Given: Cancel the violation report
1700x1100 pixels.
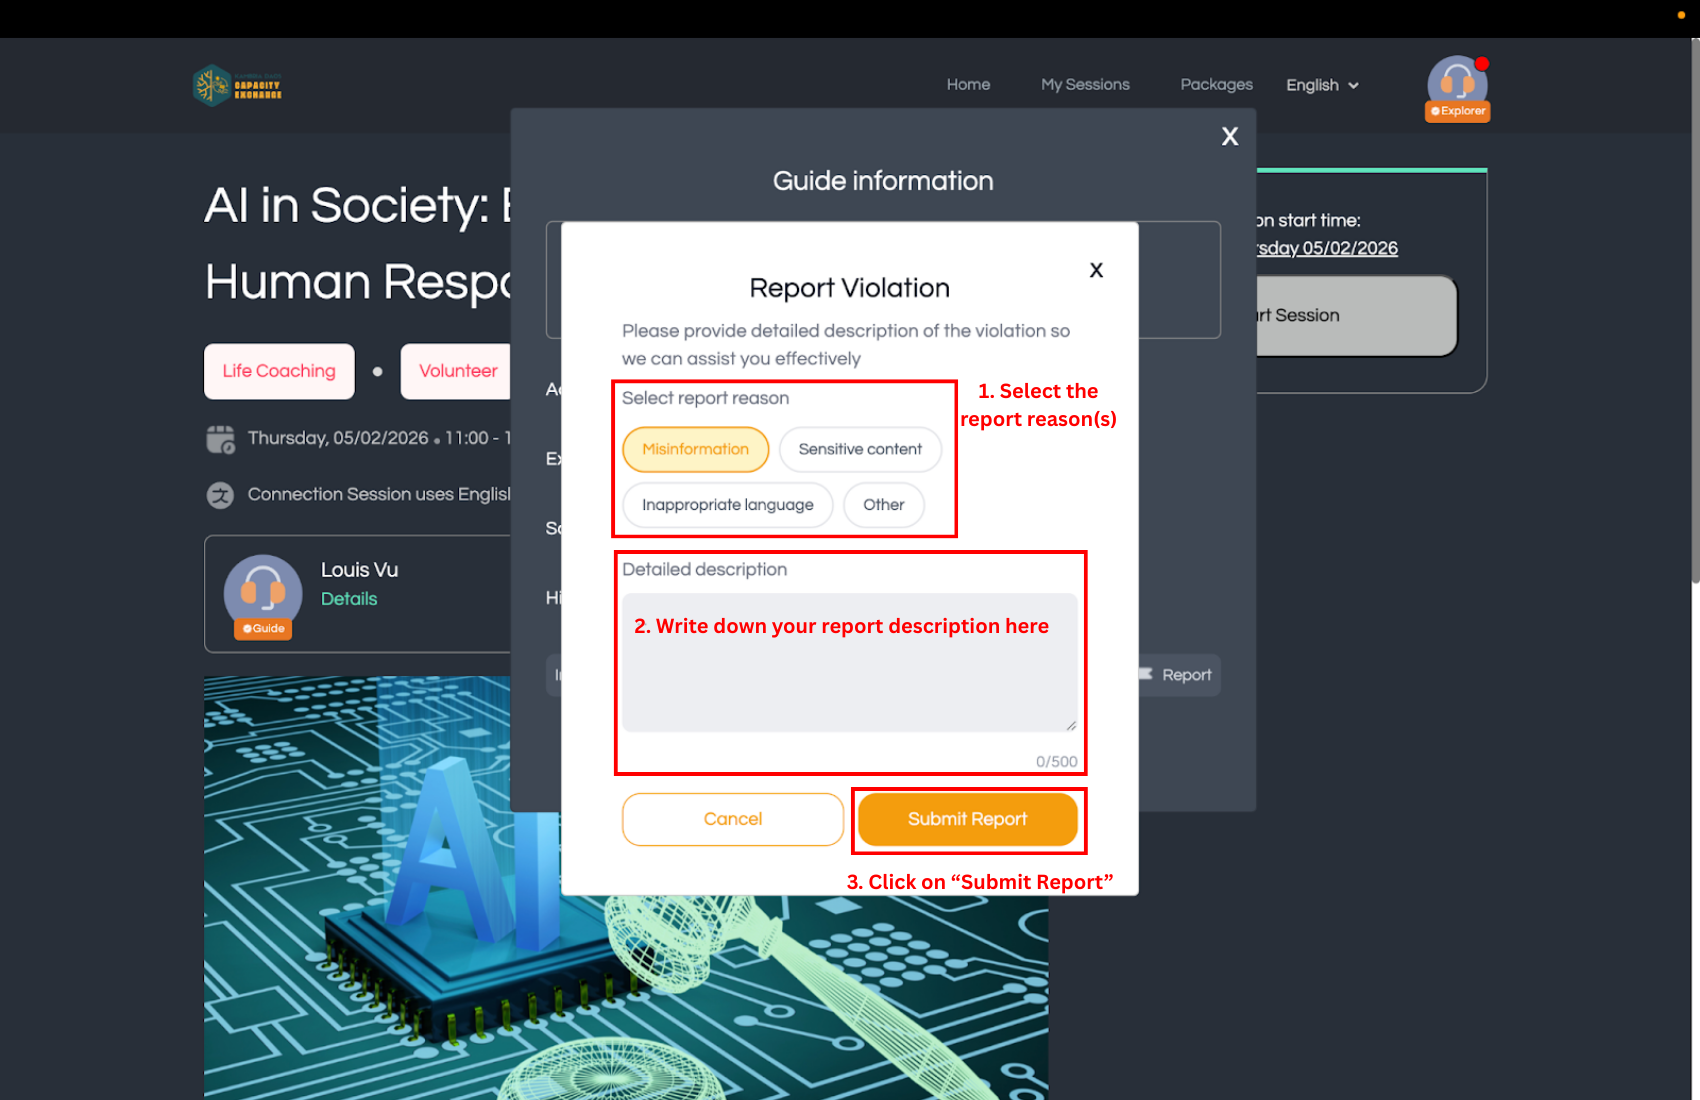Looking at the screenshot, I should [732, 819].
